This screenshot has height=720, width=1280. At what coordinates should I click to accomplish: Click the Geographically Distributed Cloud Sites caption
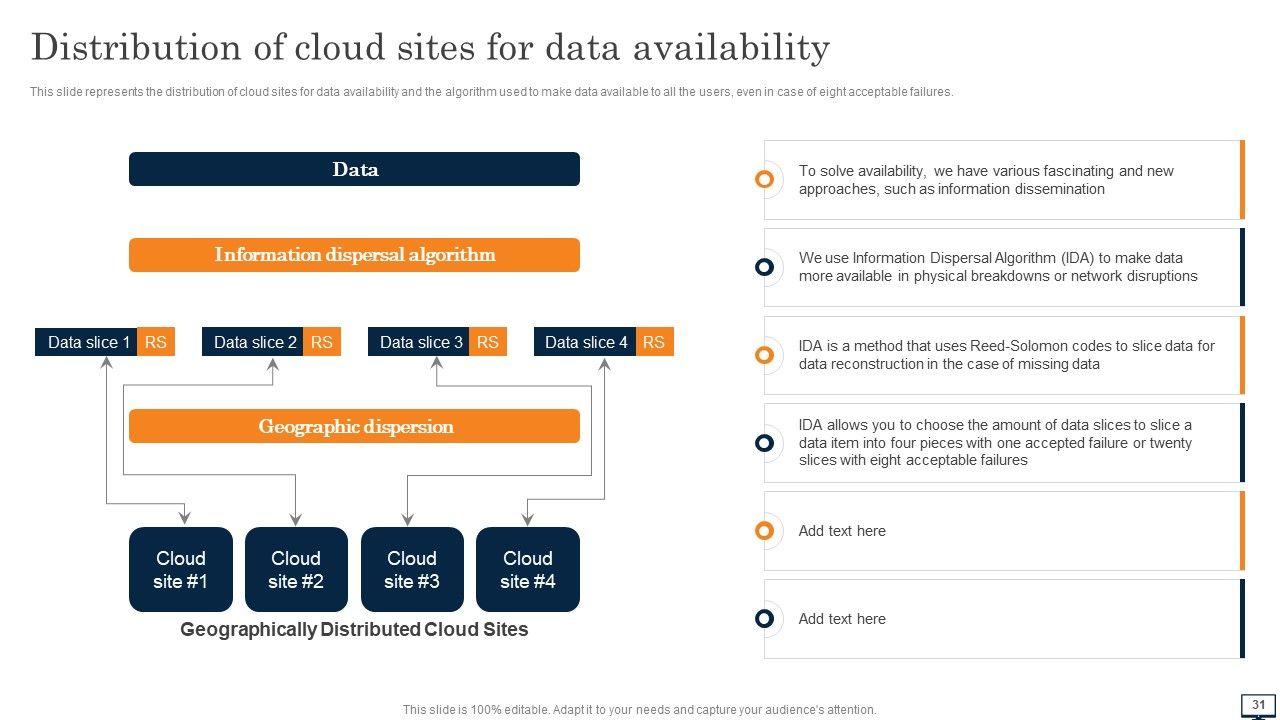[354, 630]
